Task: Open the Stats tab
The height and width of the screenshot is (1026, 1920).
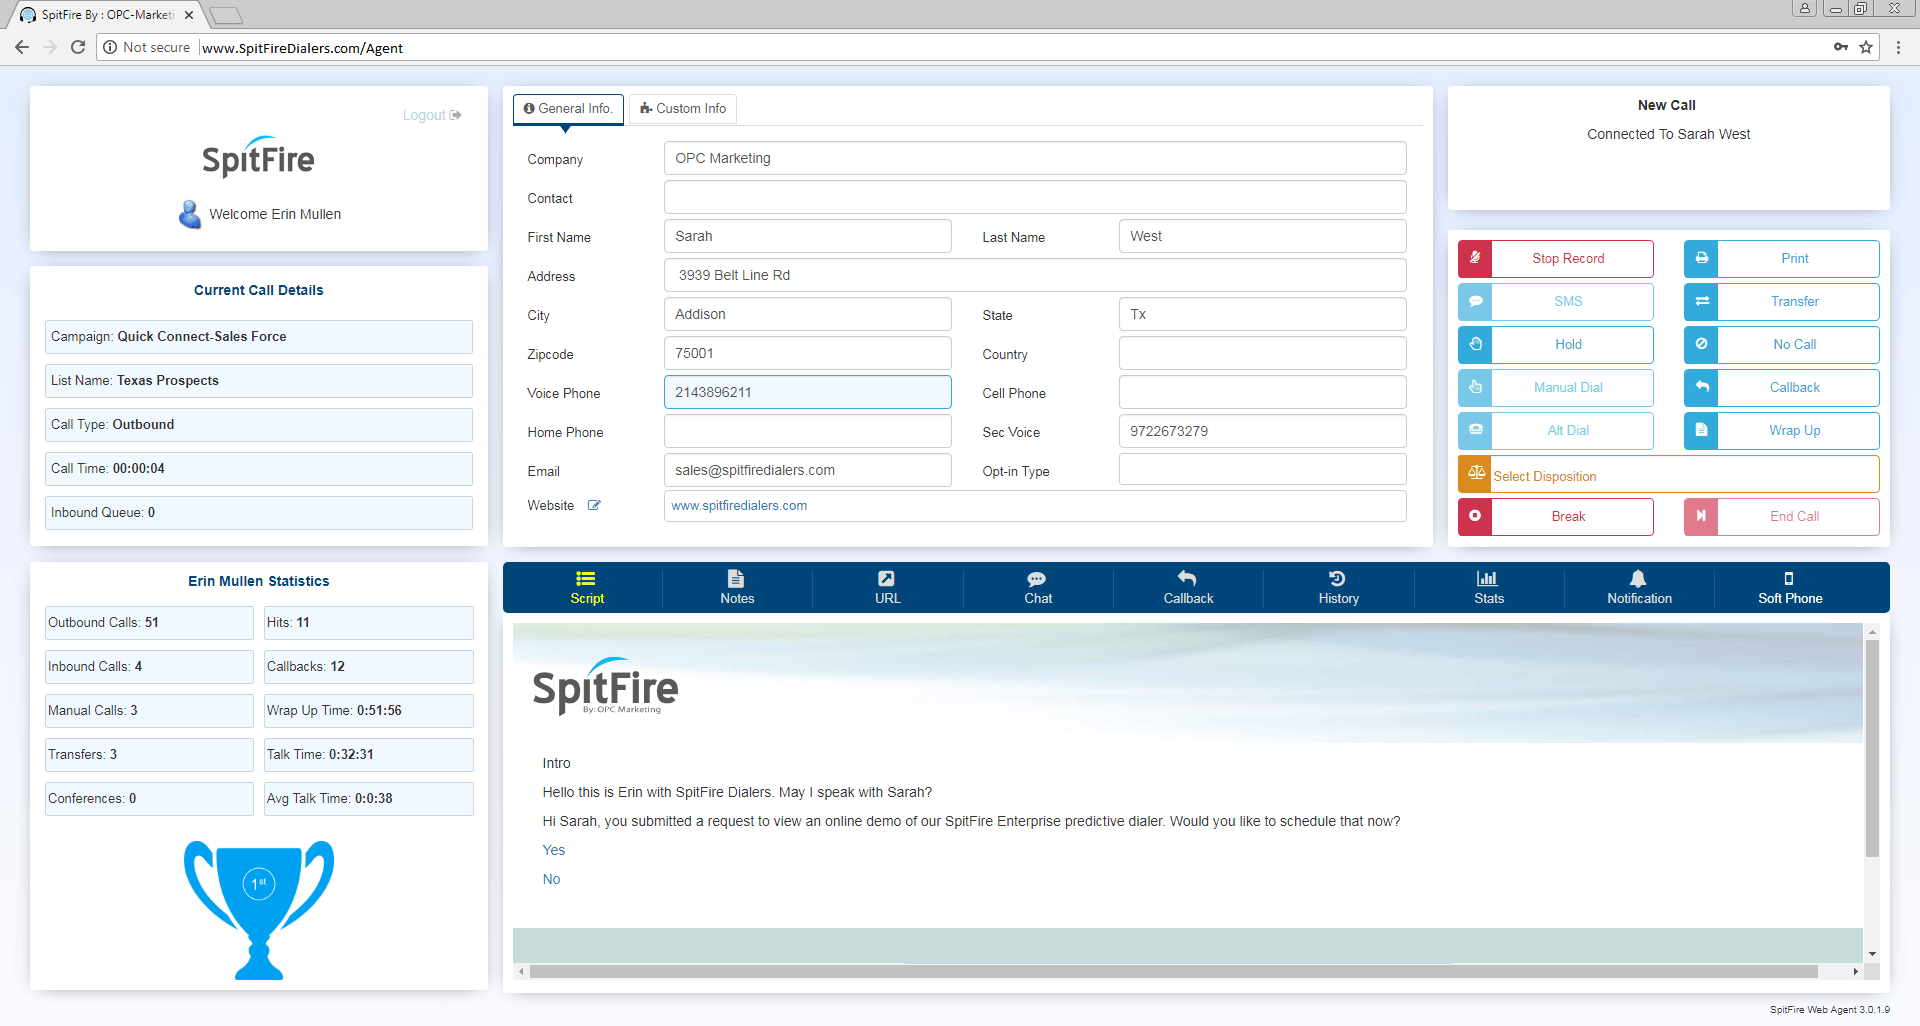Action: coord(1489,587)
